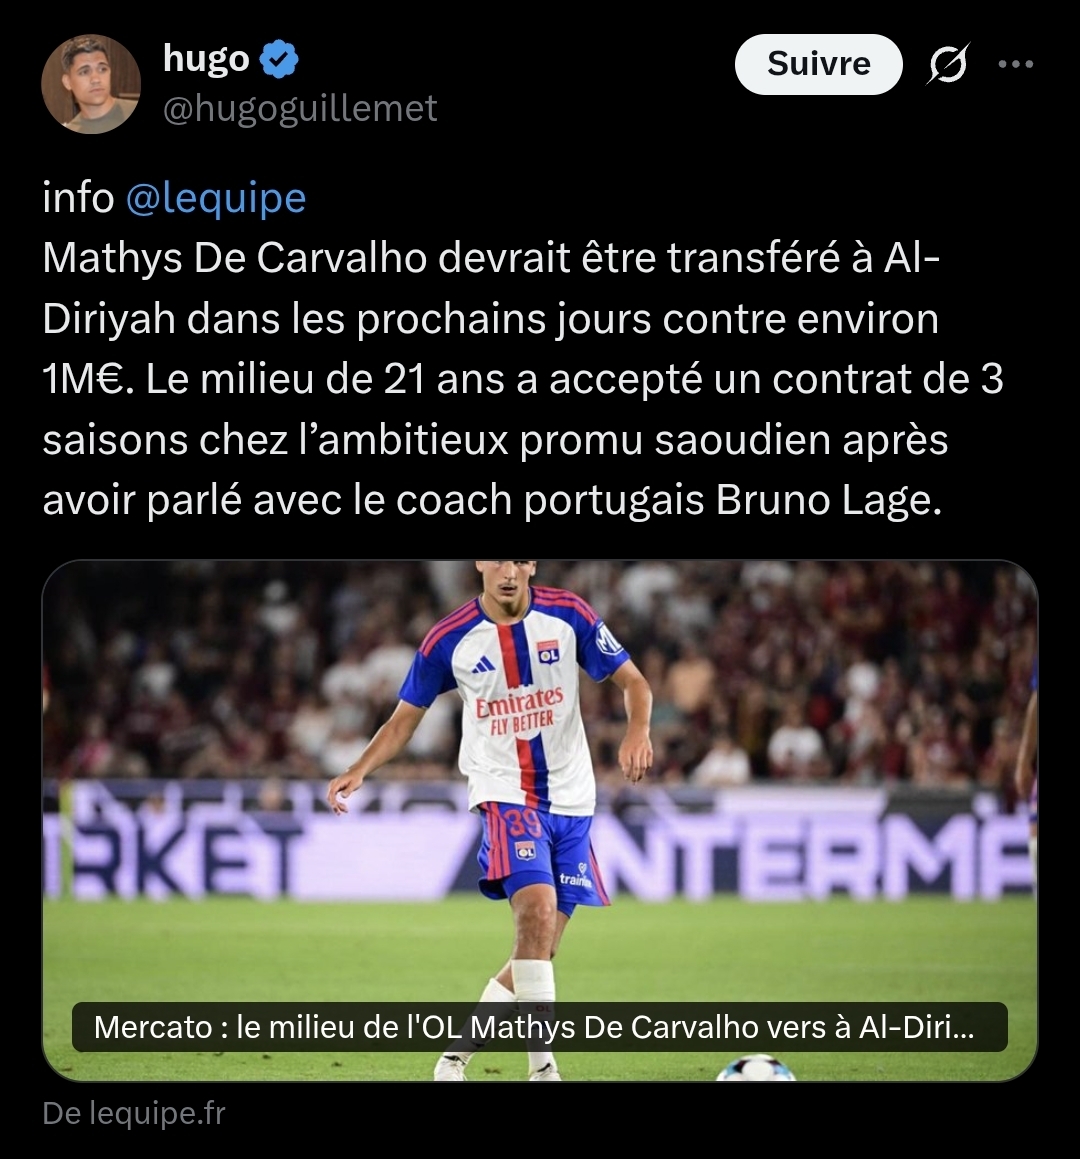
Task: Click the OL crest on the player's jersey
Action: point(548,653)
